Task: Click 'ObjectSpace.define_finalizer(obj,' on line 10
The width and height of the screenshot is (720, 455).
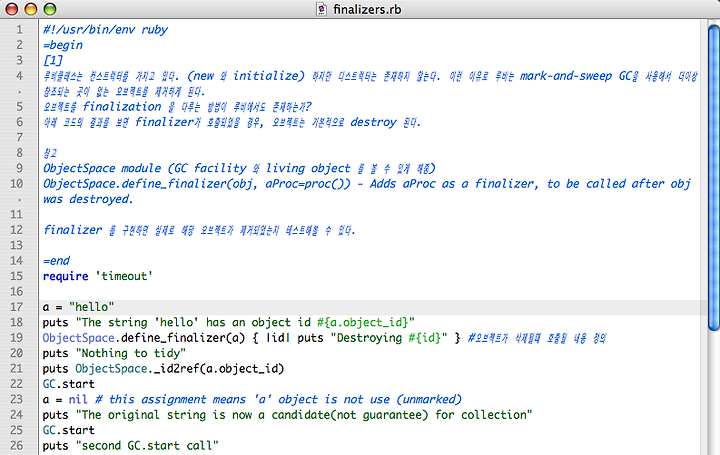Action: click(x=150, y=184)
